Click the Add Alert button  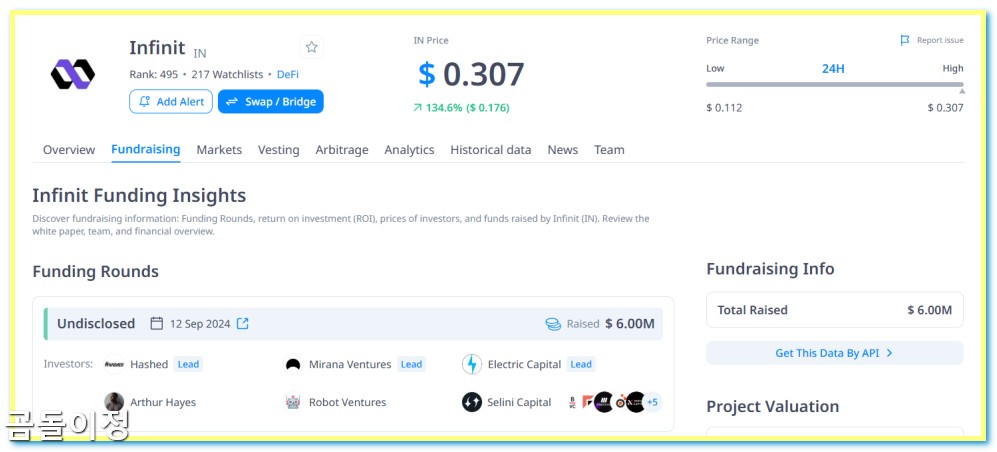[x=171, y=102]
